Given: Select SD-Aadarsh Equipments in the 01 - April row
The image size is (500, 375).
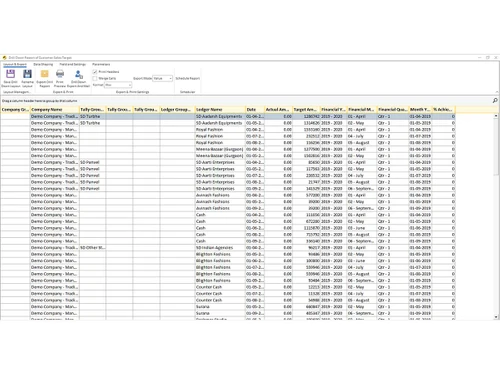Looking at the screenshot, I should (220, 116).
